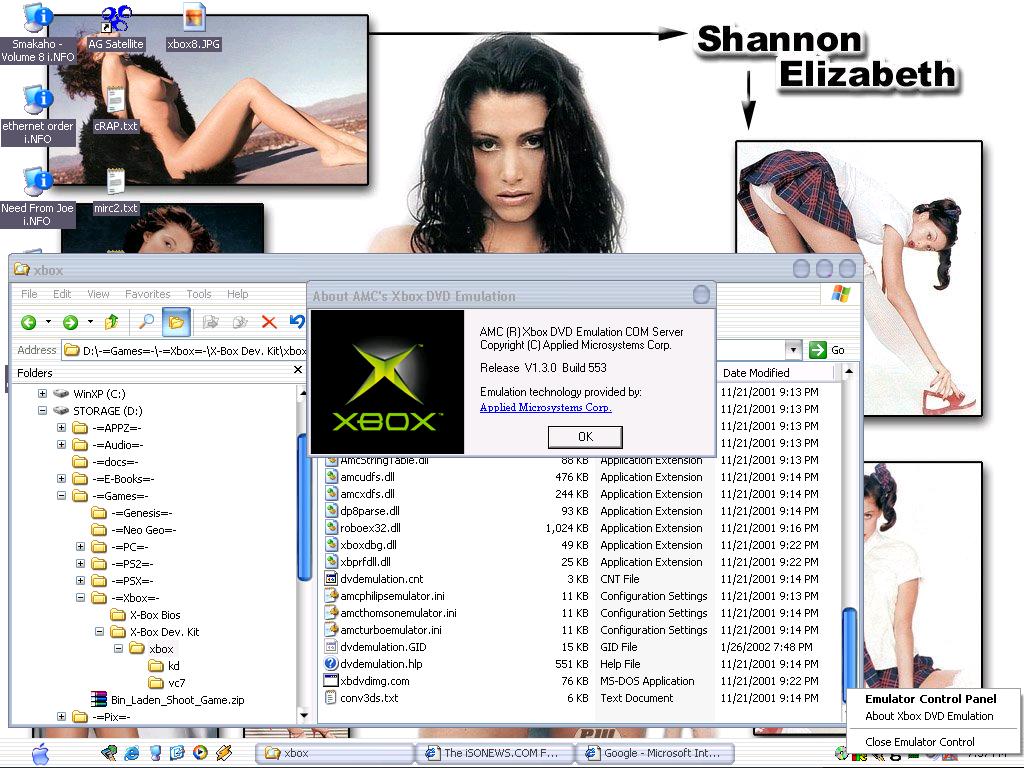This screenshot has width=1024, height=768.
Task: Select the file xbdvdimg.com
Action: coord(366,680)
